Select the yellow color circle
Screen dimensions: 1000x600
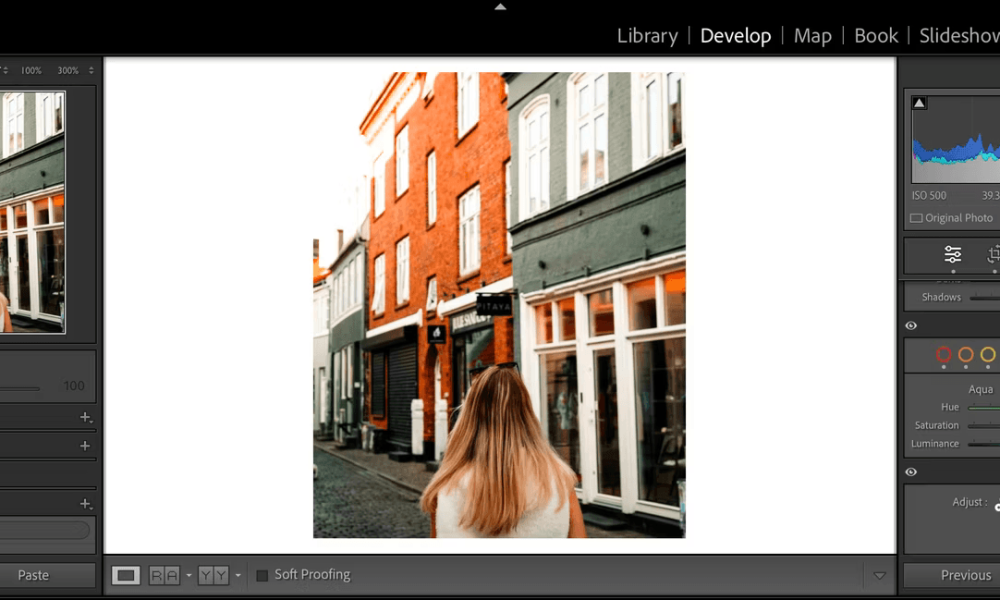click(988, 355)
